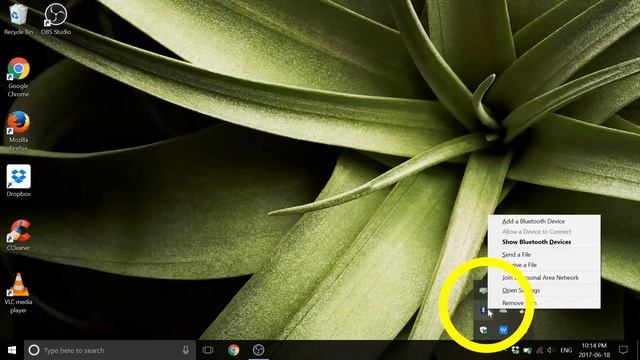Select the CCleaner desktop shortcut
The image size is (640, 360).
[x=18, y=235]
